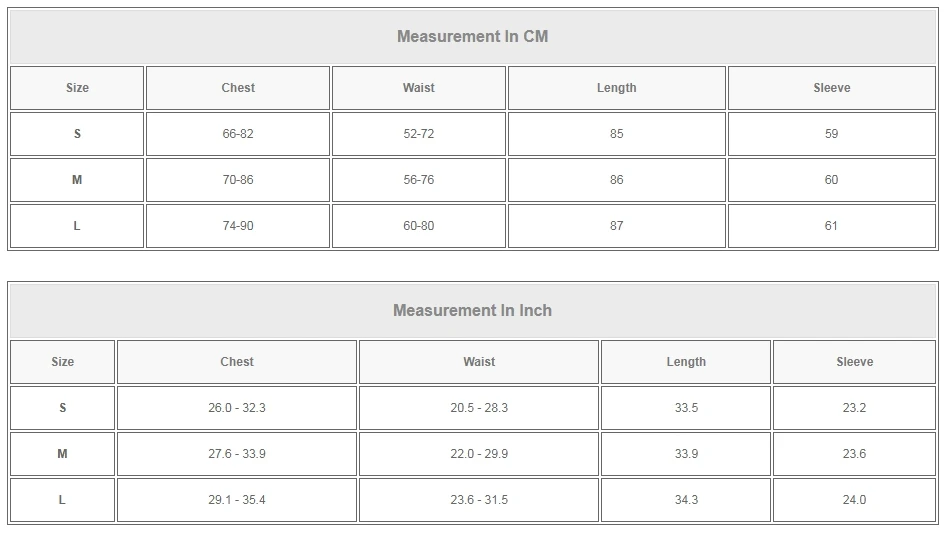The image size is (947, 536).
Task: Click the 74-90 chest value
Action: click(238, 226)
